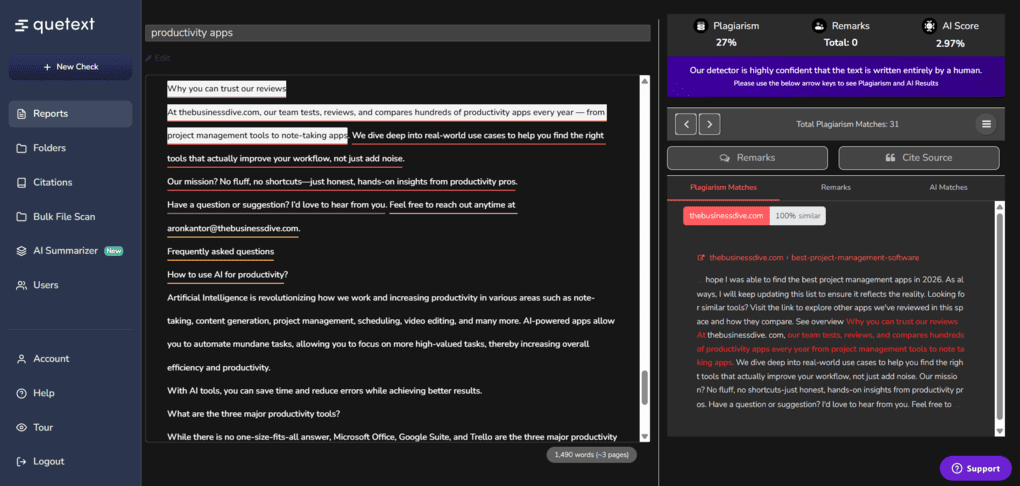The height and width of the screenshot is (486, 1020).
Task: Click the Reports document icon
Action: pyautogui.click(x=21, y=114)
